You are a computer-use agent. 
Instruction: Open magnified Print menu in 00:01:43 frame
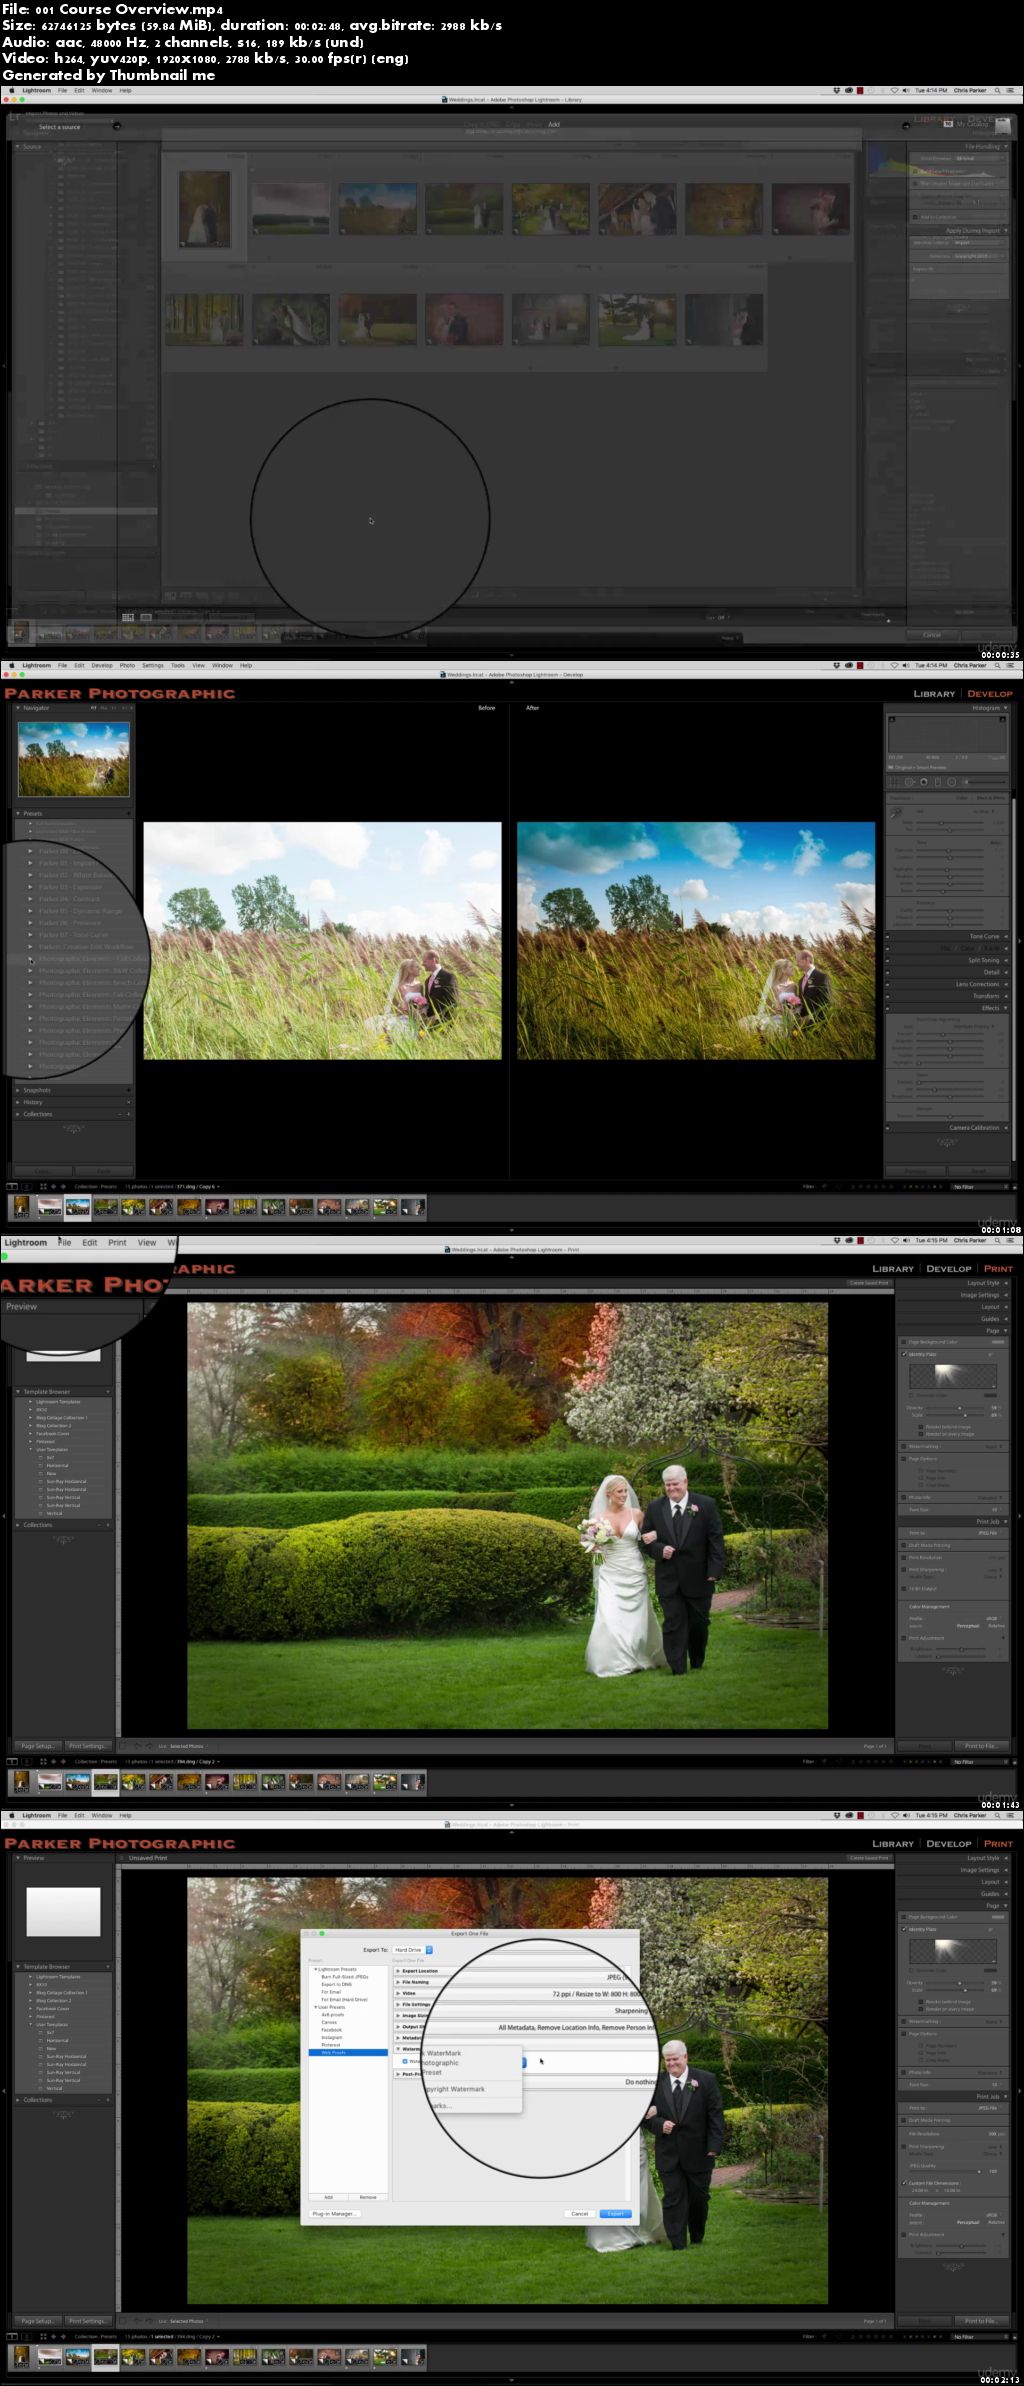[x=117, y=1243]
